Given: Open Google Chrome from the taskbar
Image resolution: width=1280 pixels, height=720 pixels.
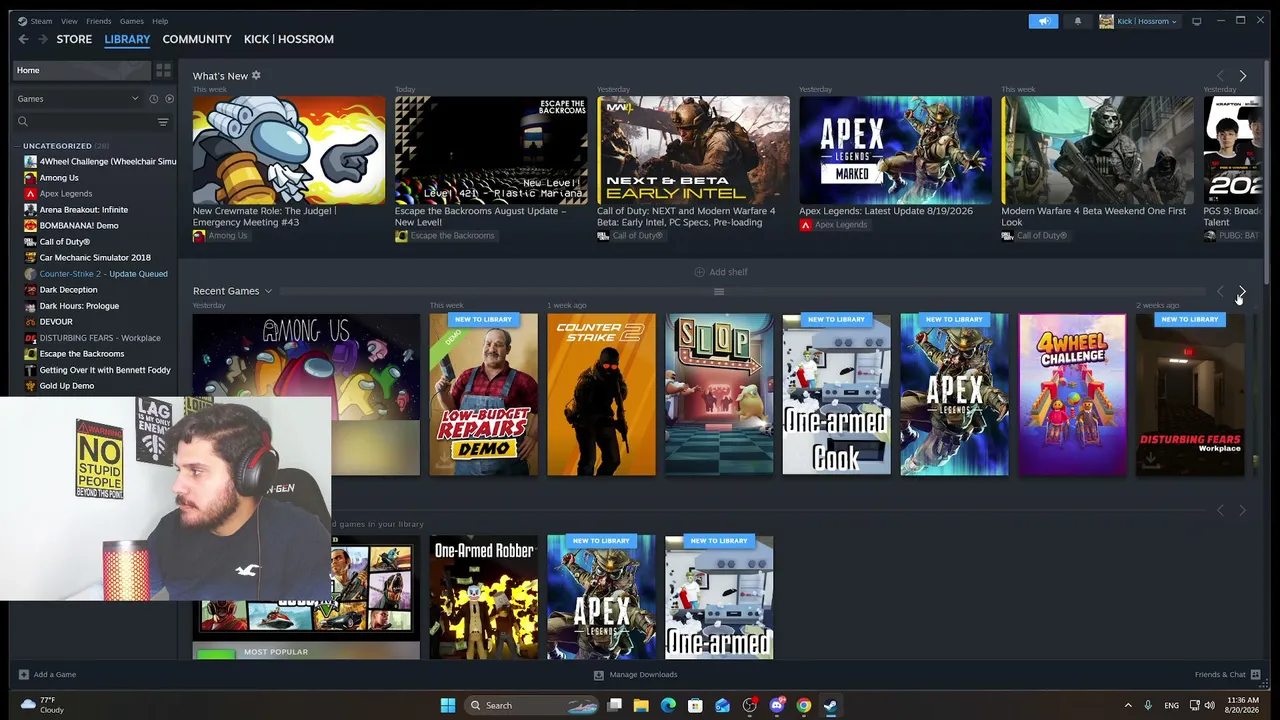Looking at the screenshot, I should coord(803,705).
